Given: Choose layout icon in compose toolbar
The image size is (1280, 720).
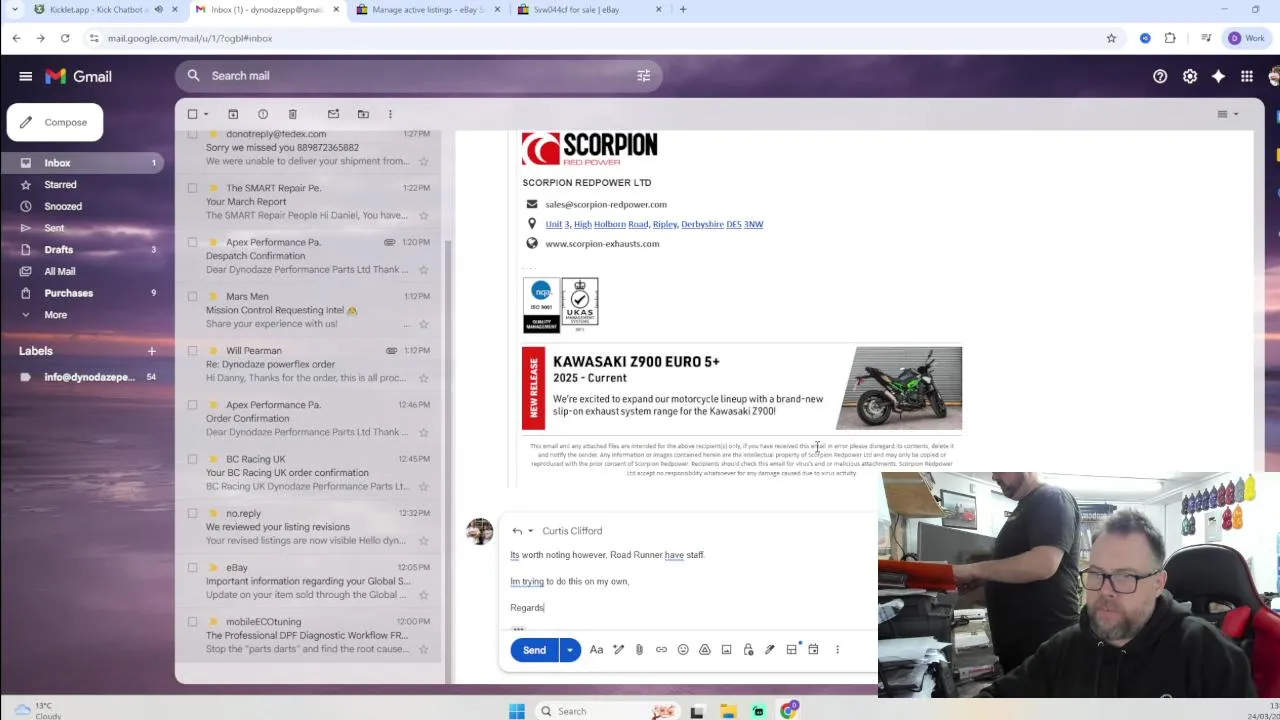Looking at the screenshot, I should coord(791,650).
